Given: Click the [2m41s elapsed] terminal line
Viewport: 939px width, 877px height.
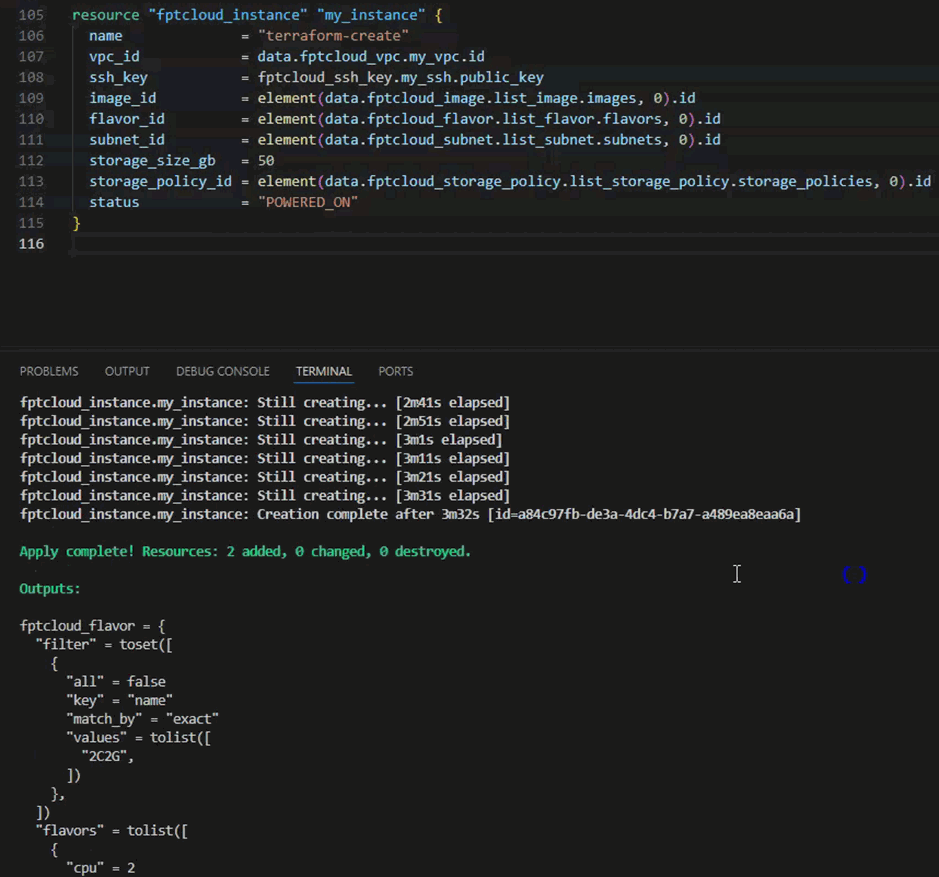Looking at the screenshot, I should 265,403.
